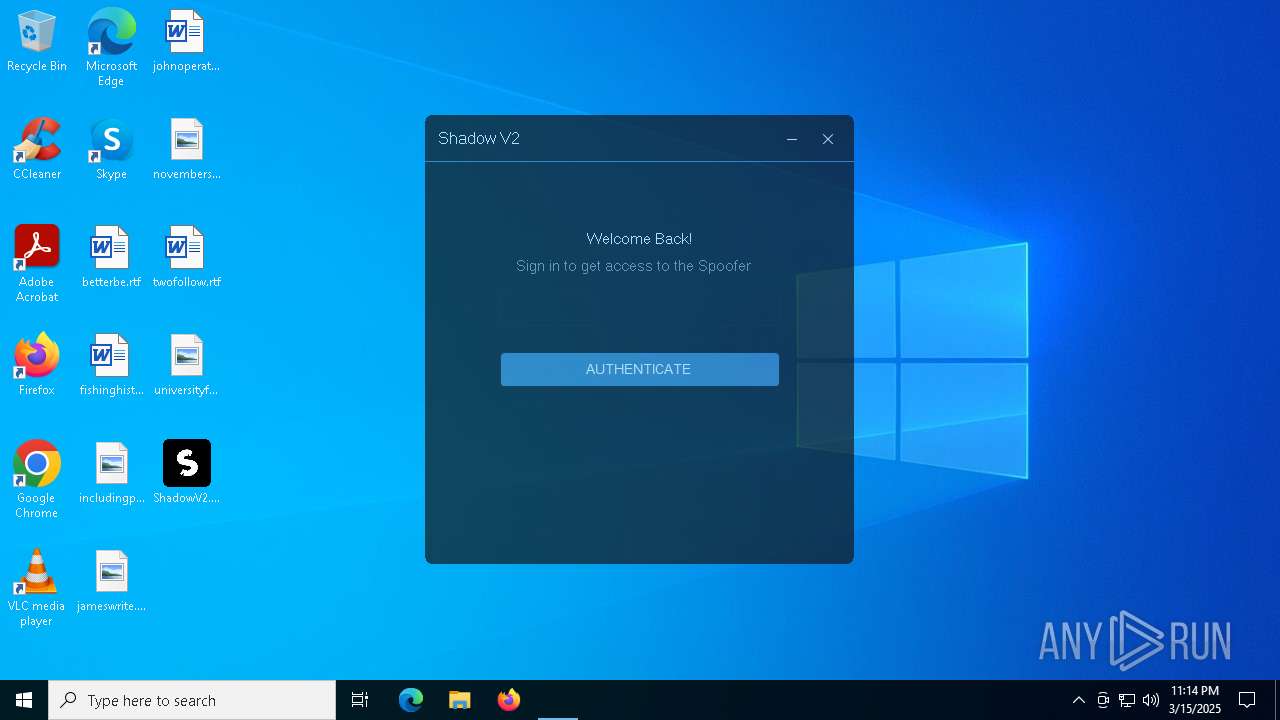The image size is (1280, 720).
Task: Select the Adobe Acrobat desktop shortcut
Action: click(x=37, y=264)
